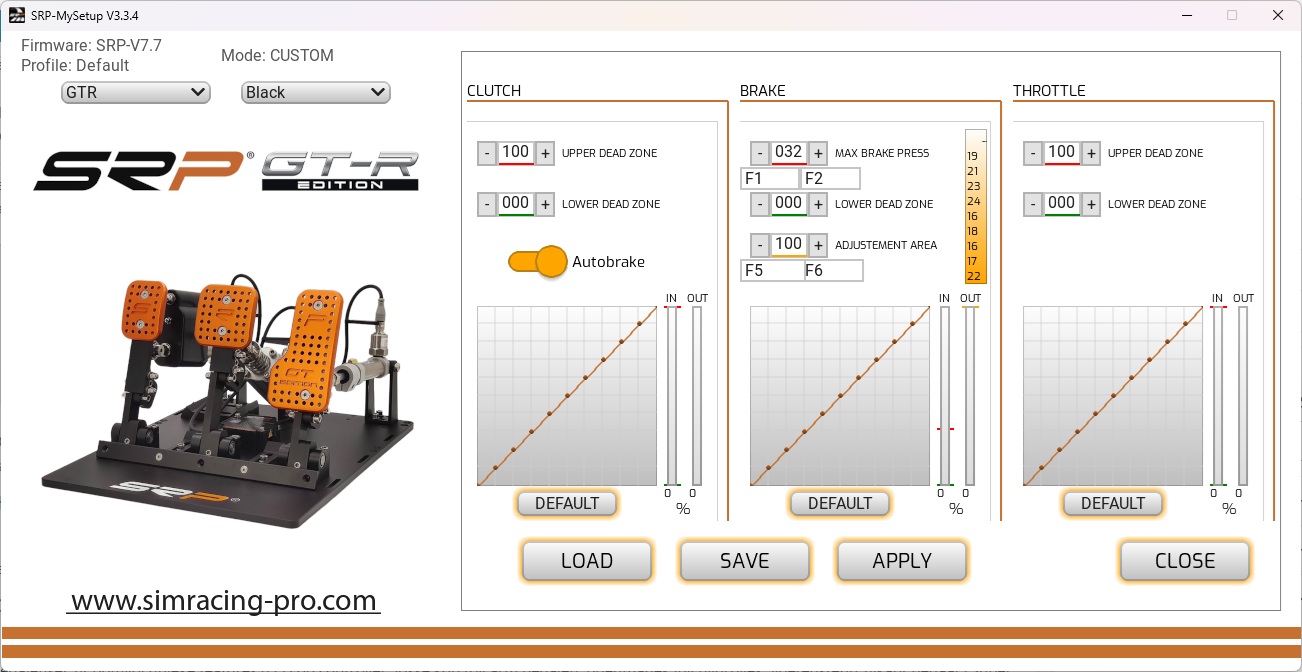Click the F1 brake input field
This screenshot has width=1302, height=672.
click(x=769, y=179)
